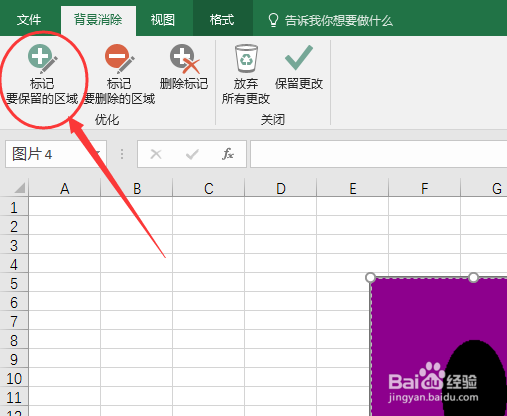Click the Select All corner triangle
This screenshot has height=416, width=507.
coord(19,188)
